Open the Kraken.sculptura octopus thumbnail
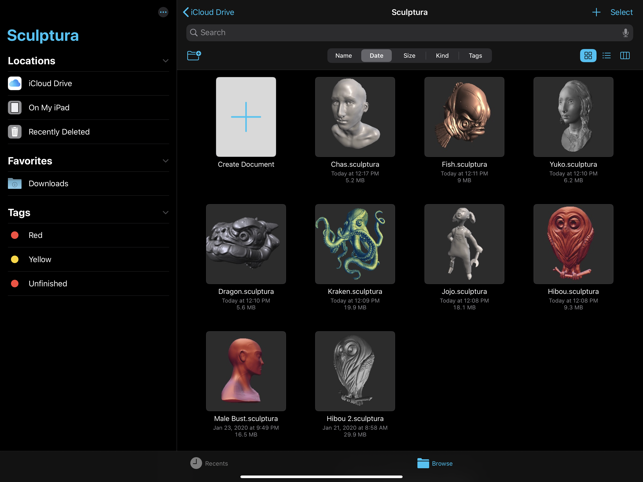The width and height of the screenshot is (643, 482). tap(355, 244)
